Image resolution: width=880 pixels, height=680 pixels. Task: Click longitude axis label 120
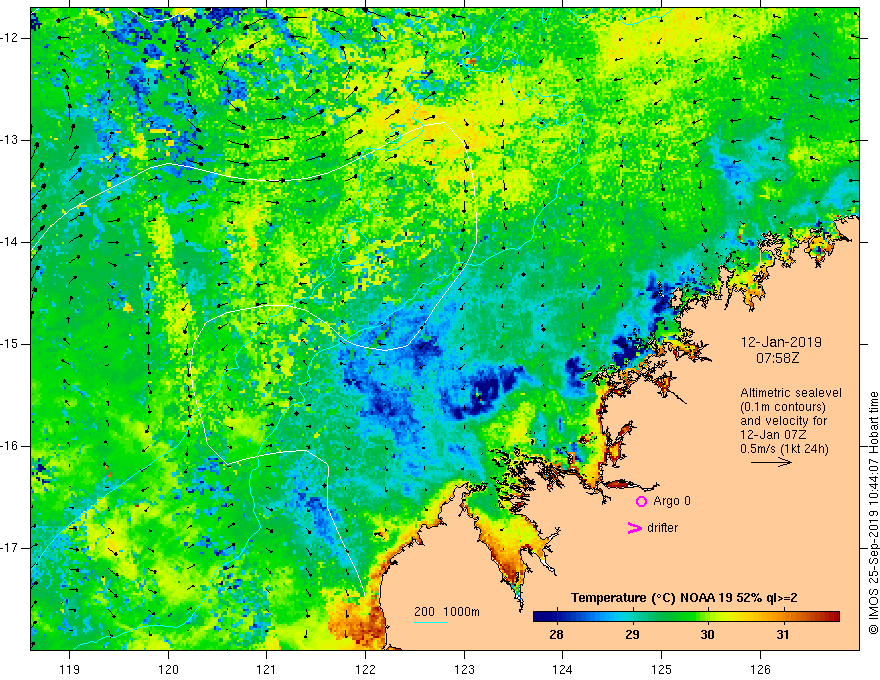coord(168,669)
